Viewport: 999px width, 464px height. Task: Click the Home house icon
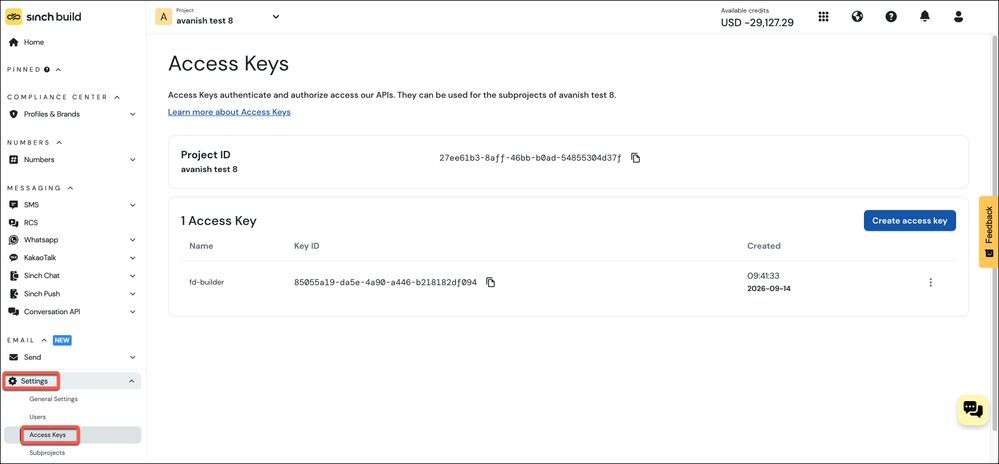click(13, 42)
